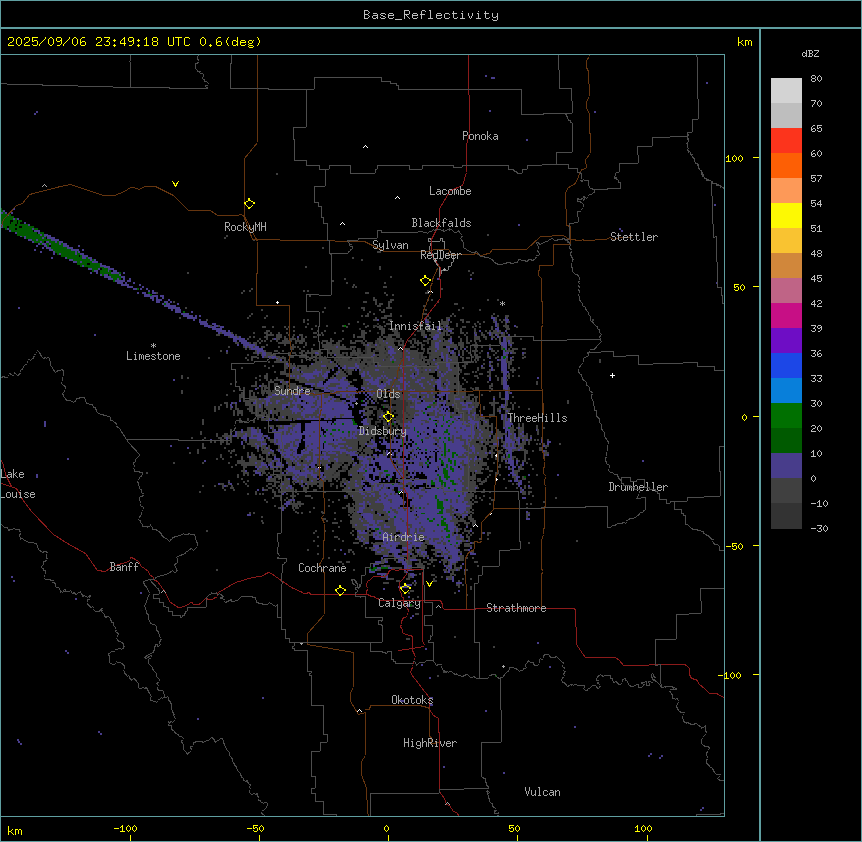This screenshot has height=842, width=862.
Task: Click the green 30 dBZ legend swatch
Action: point(786,416)
